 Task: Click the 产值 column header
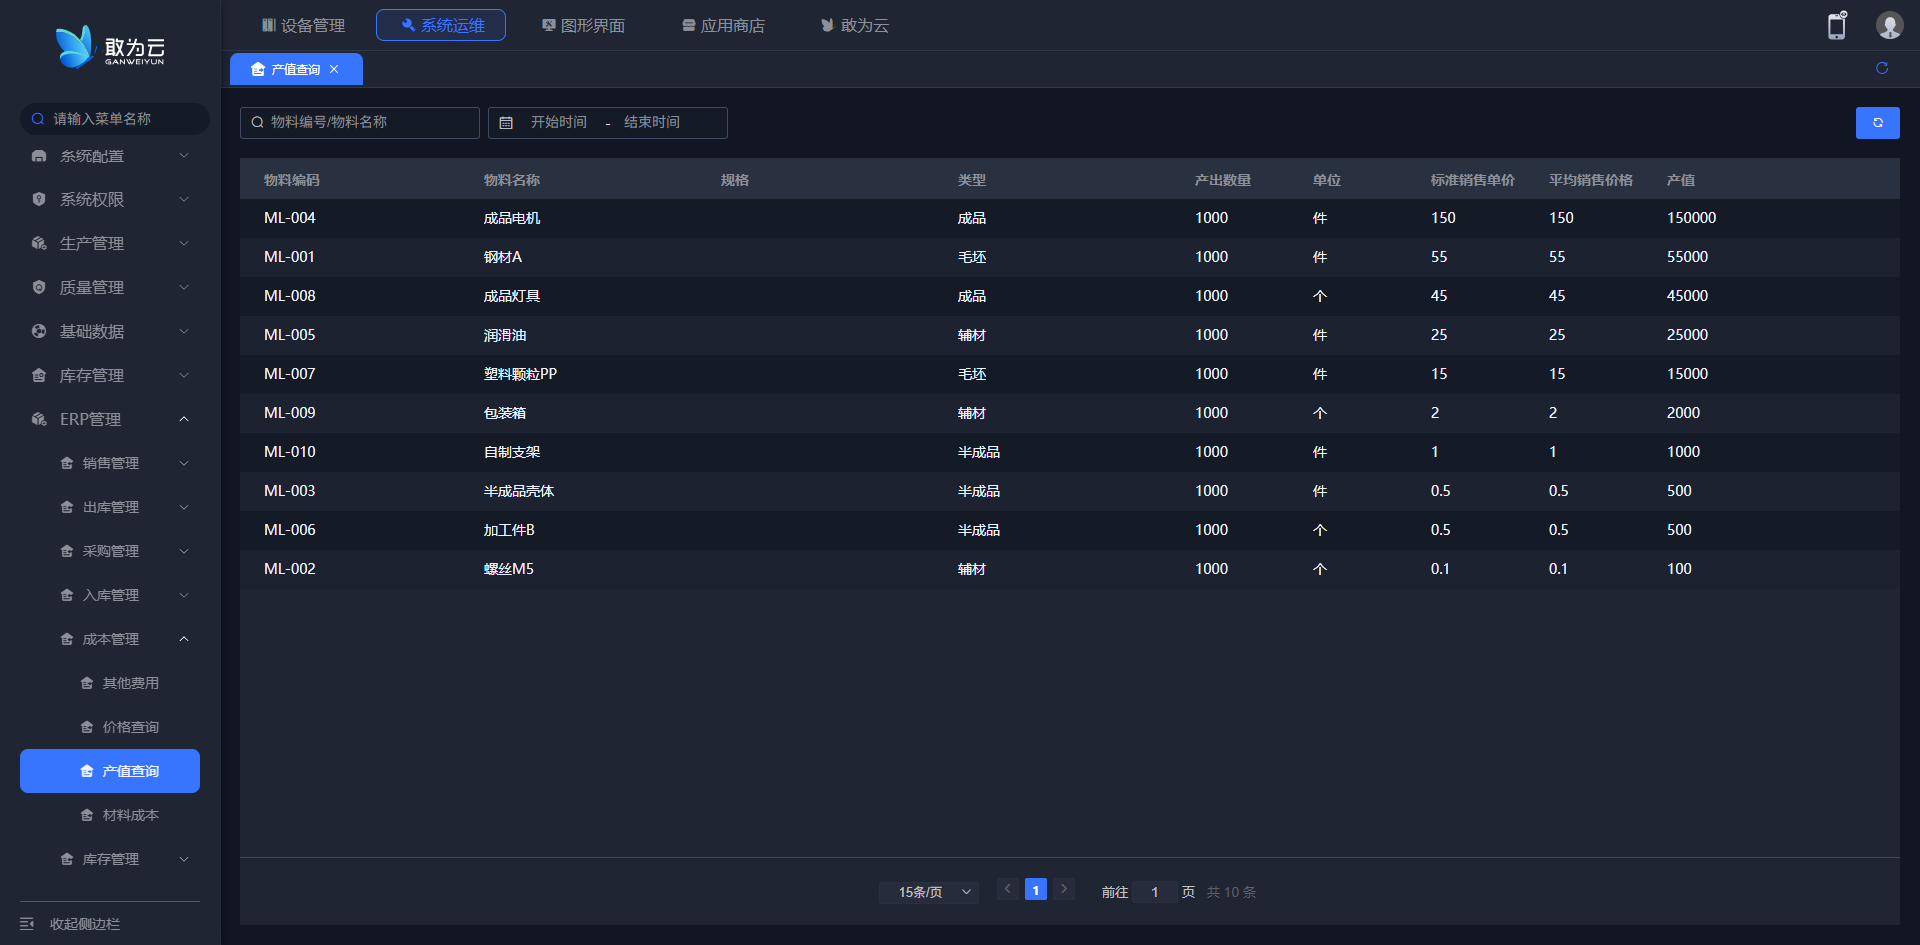(x=1681, y=180)
